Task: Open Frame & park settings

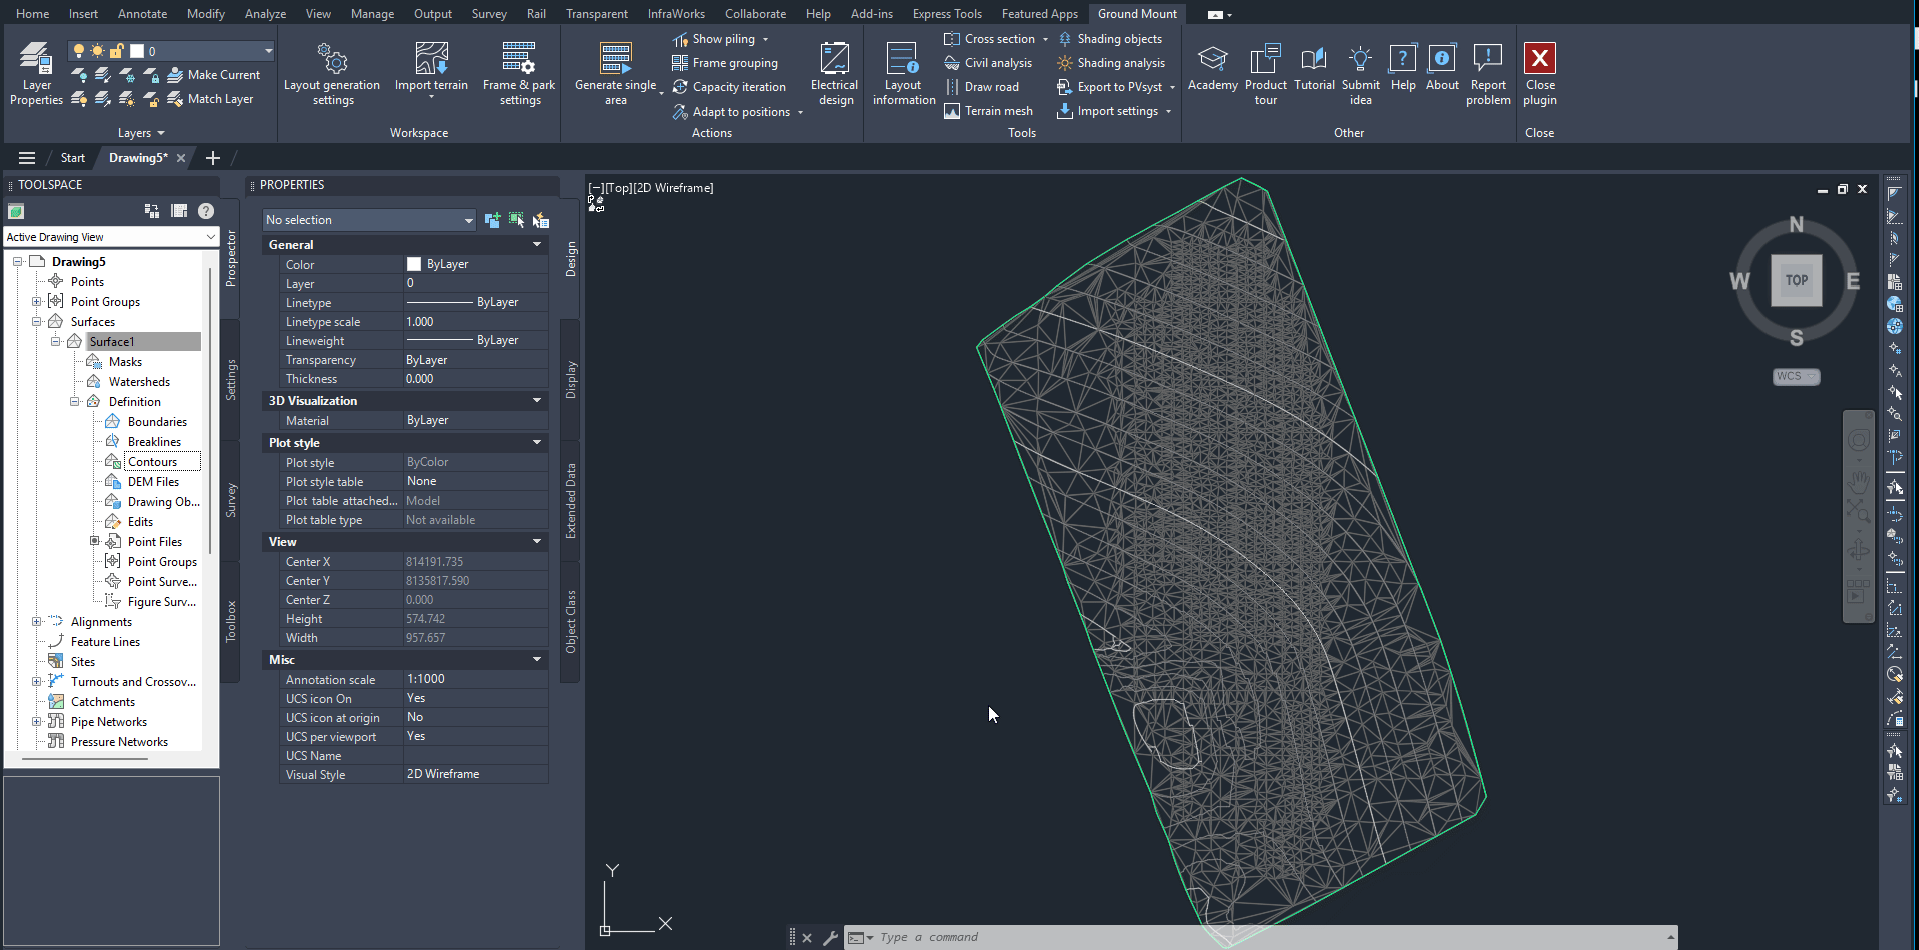Action: (518, 73)
